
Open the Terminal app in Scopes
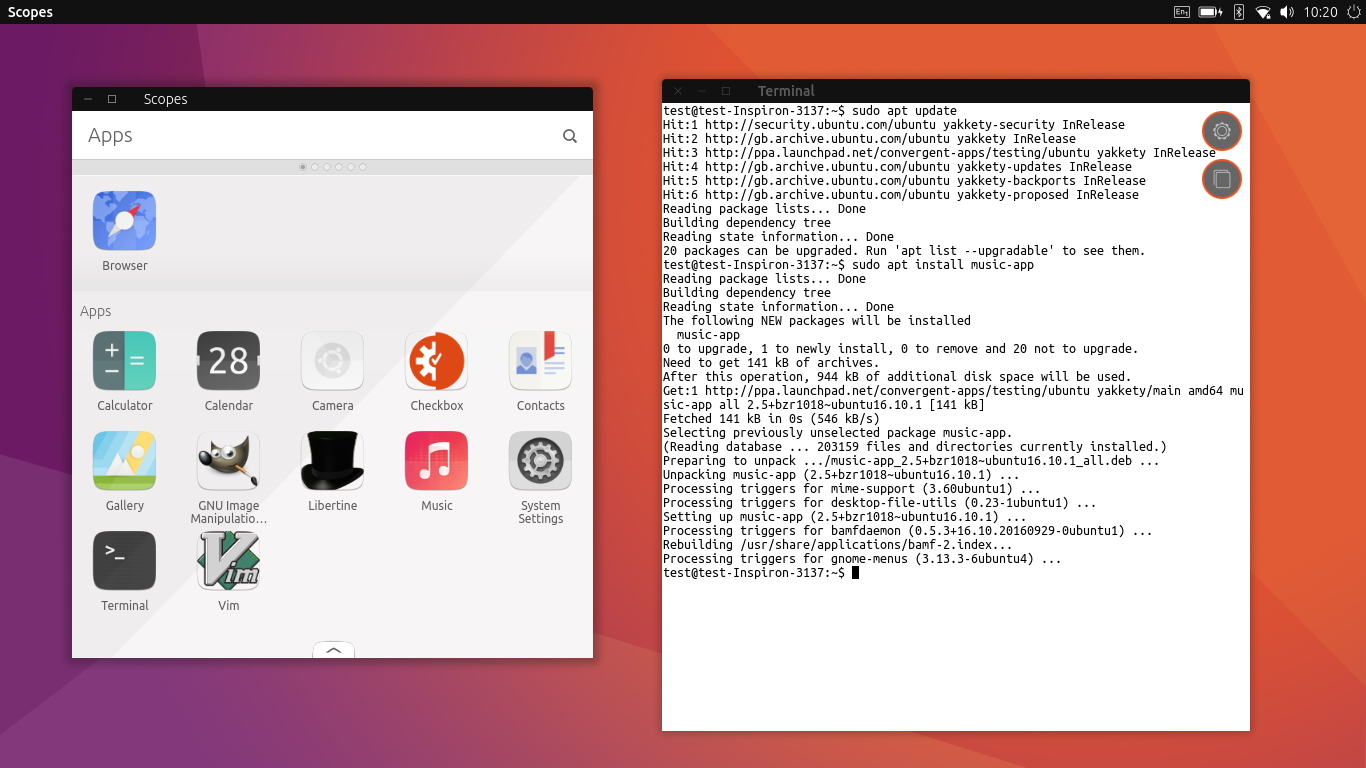coord(124,561)
